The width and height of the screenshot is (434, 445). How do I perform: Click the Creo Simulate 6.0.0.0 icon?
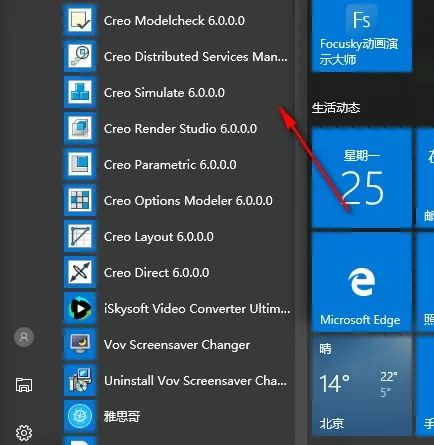coord(80,92)
